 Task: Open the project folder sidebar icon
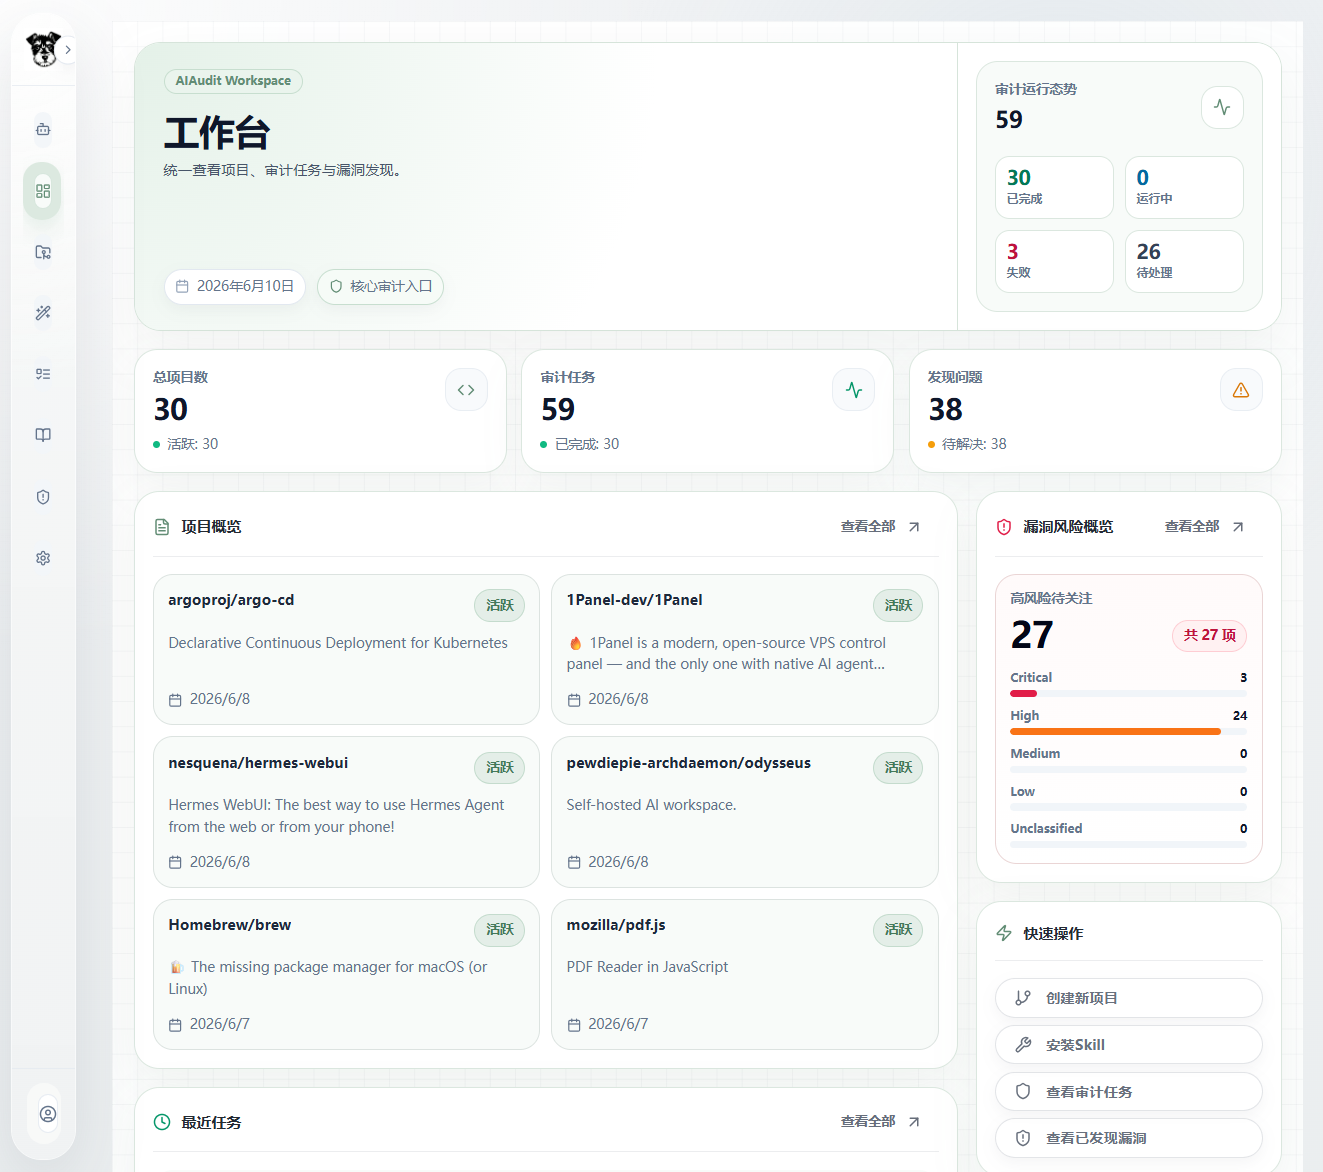[x=43, y=252]
